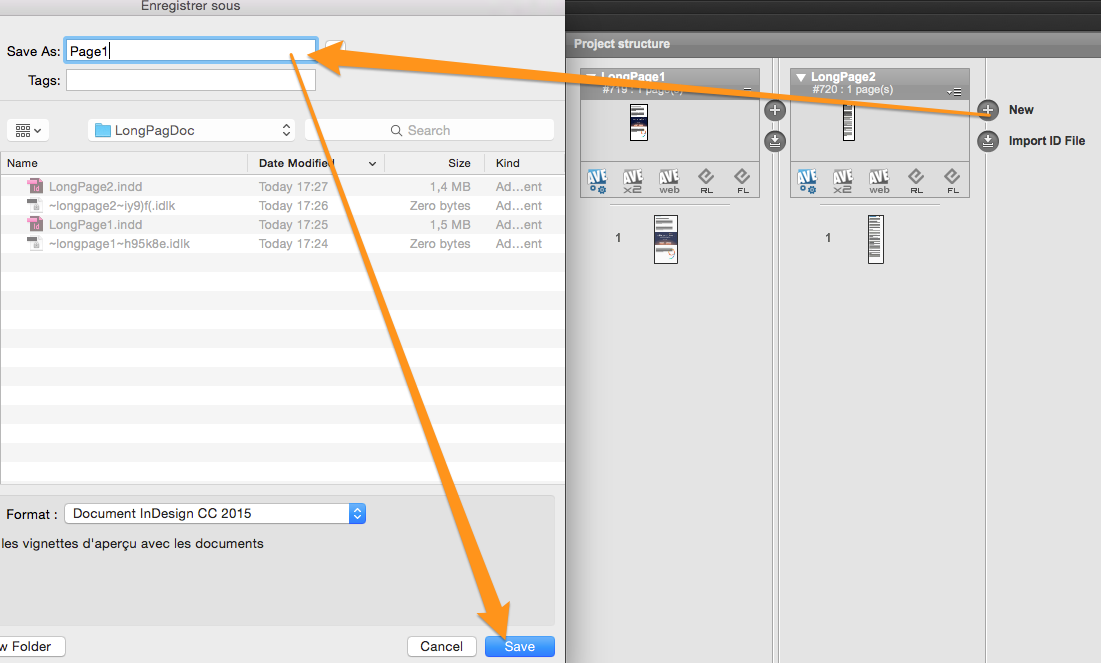Select FL export icon under LongPage2
1101x663 pixels.
click(x=952, y=181)
